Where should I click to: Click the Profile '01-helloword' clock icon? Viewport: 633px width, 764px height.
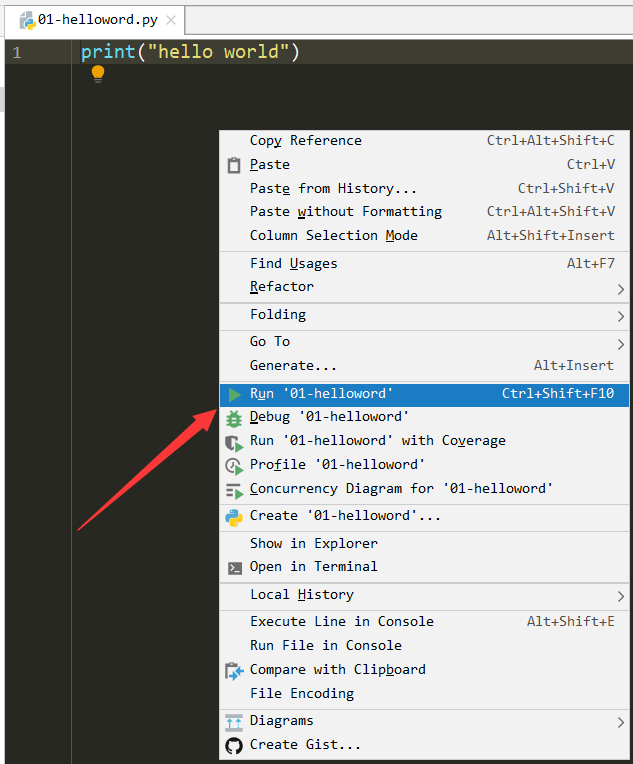pyautogui.click(x=234, y=466)
